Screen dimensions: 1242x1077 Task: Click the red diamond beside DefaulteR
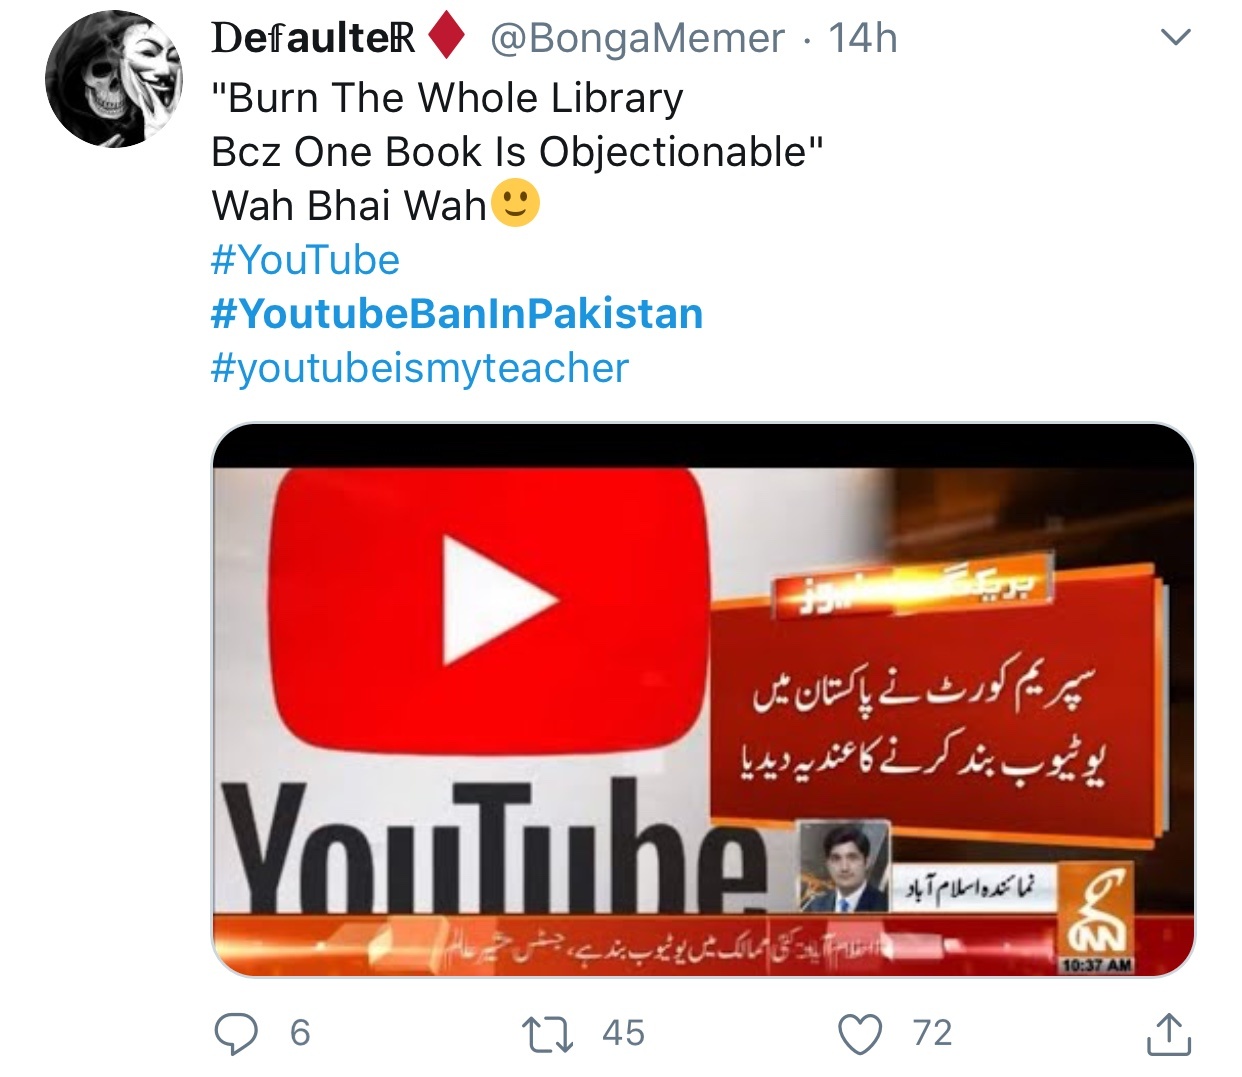447,38
